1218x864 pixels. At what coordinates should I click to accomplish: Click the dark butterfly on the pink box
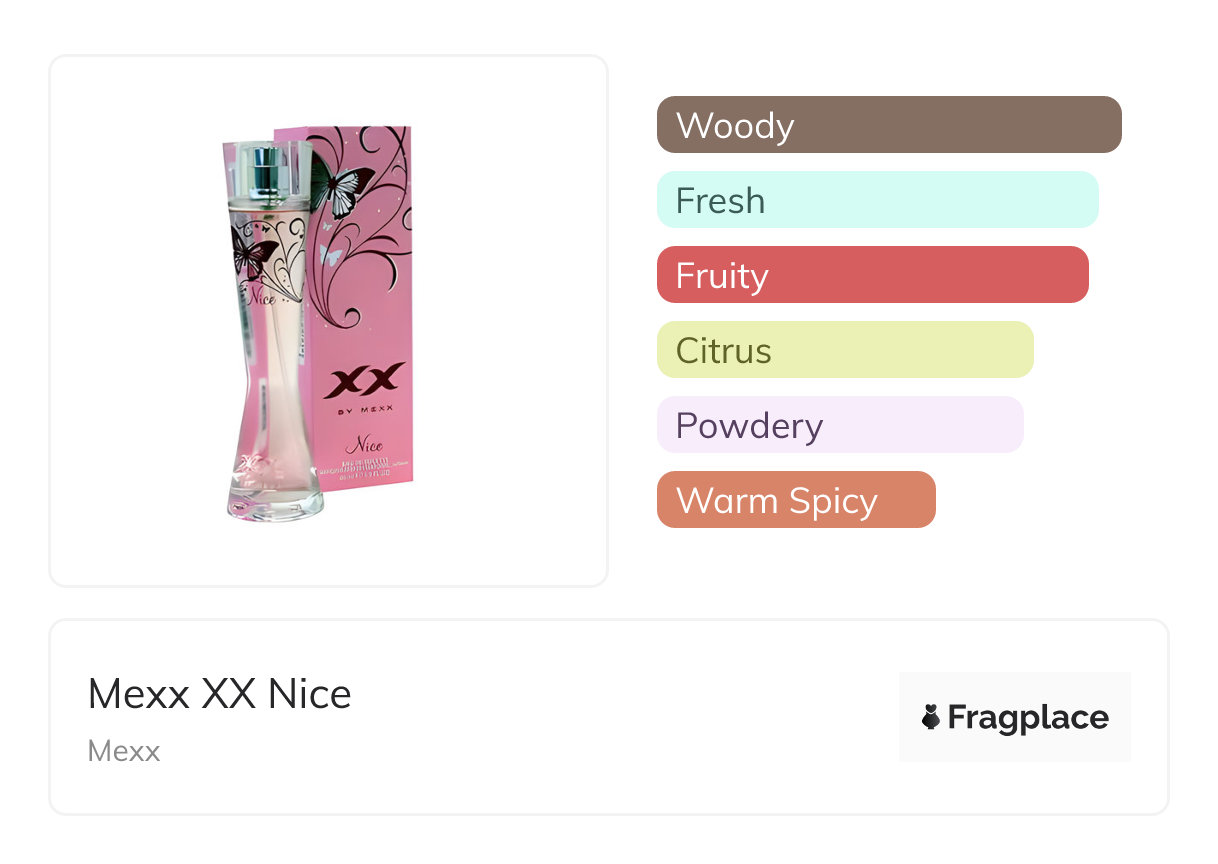pyautogui.click(x=340, y=185)
